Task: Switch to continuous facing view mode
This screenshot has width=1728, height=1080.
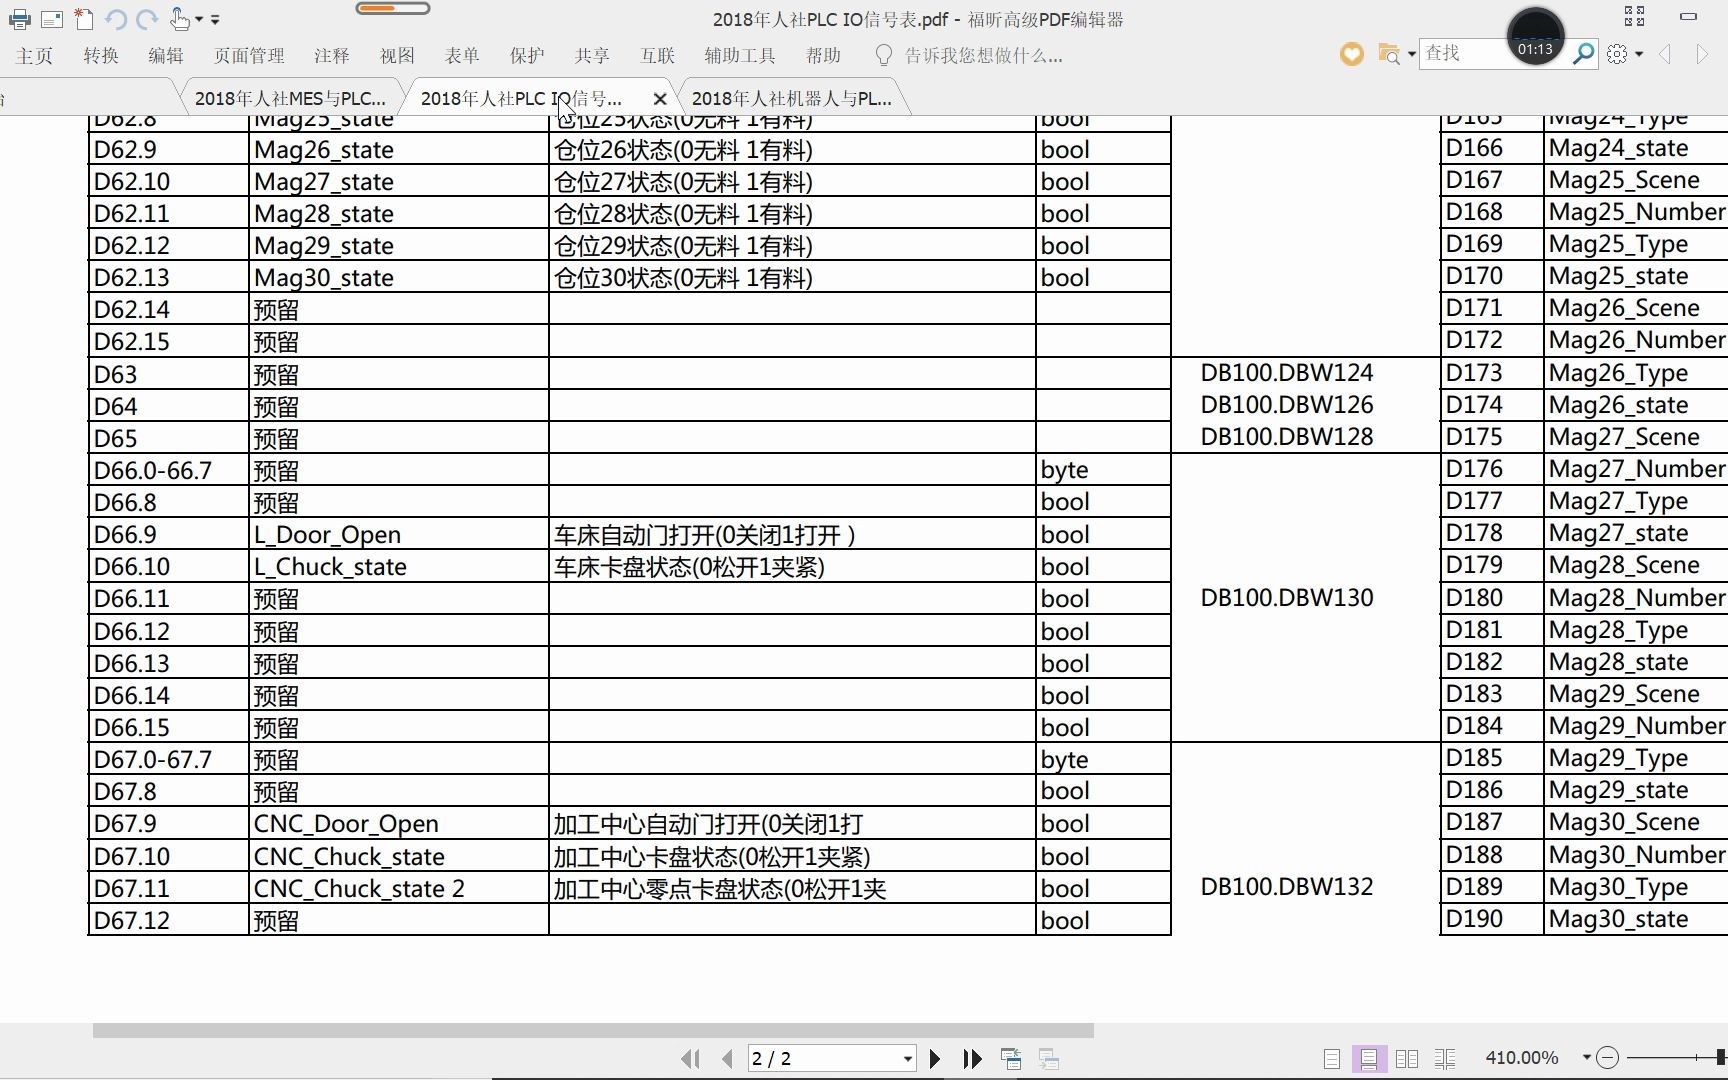Action: tap(1444, 1058)
